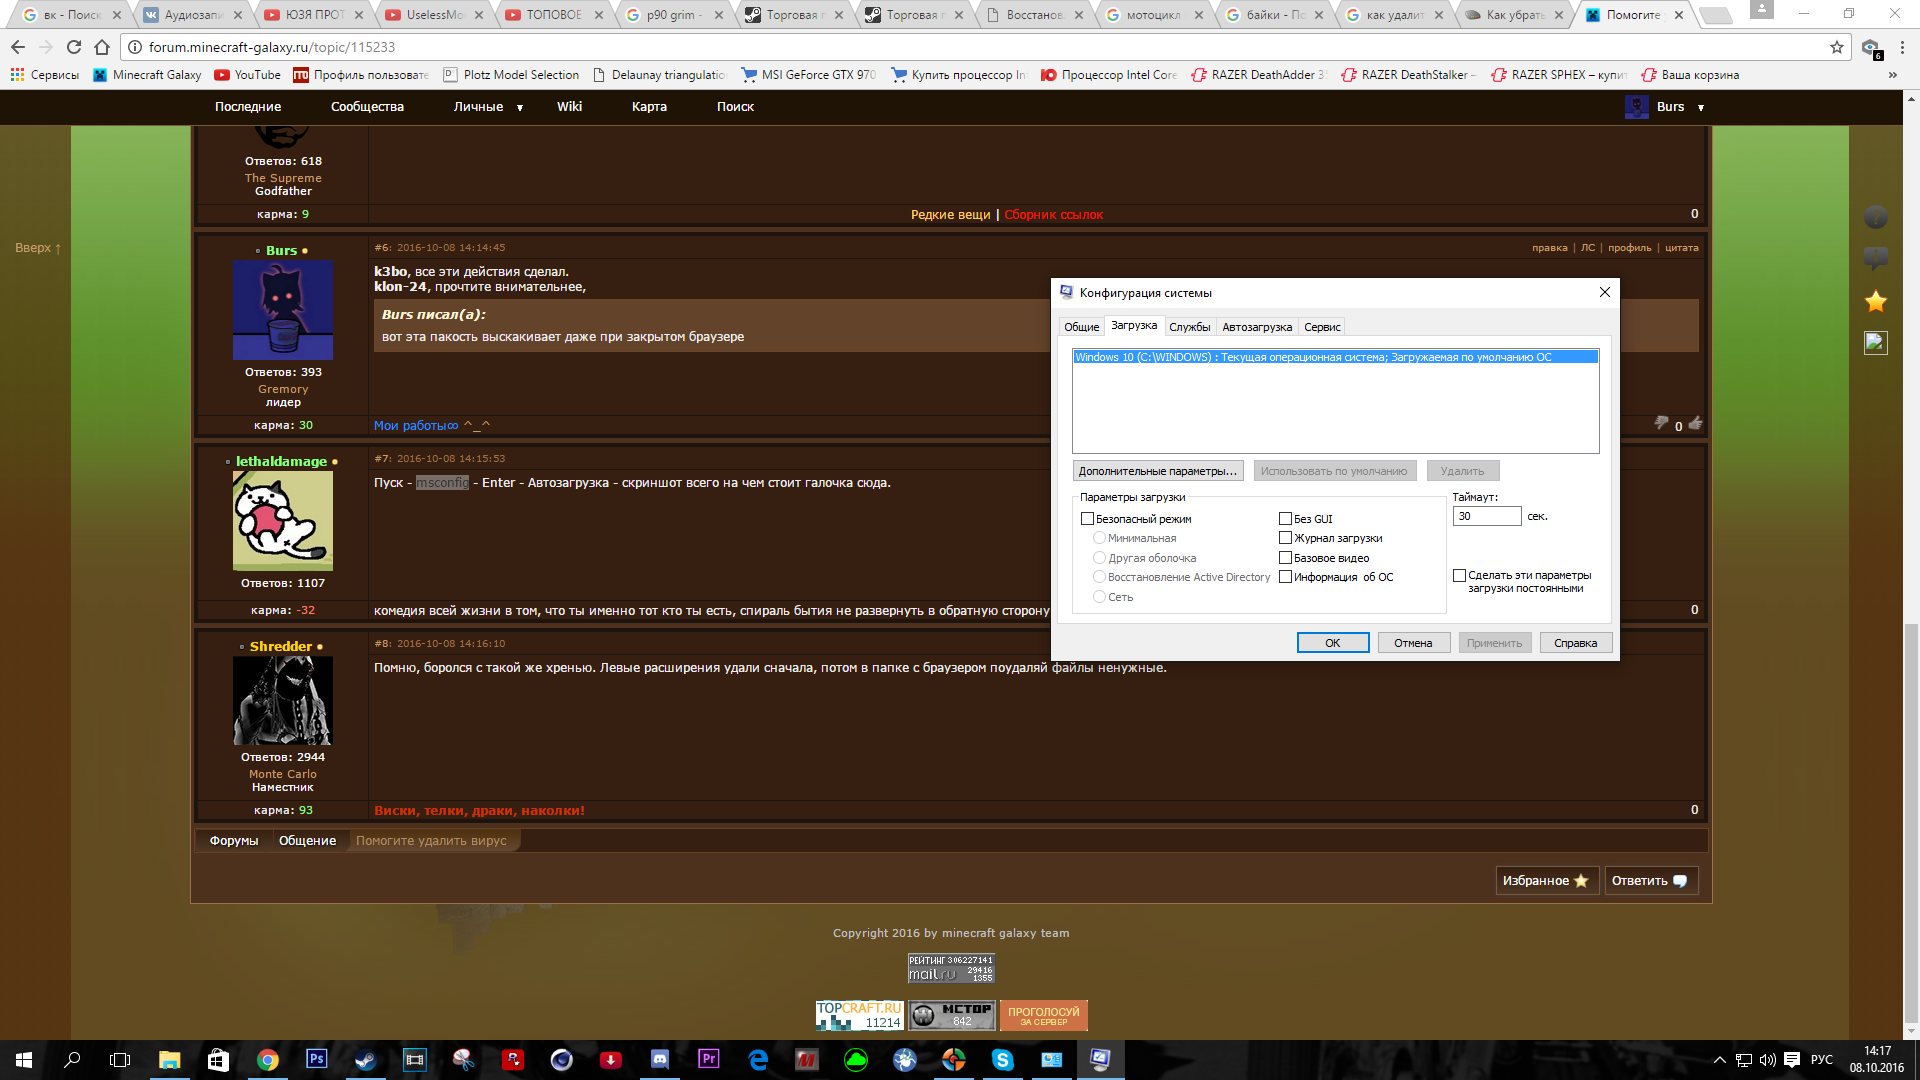Enable the Журнал загрузки checkbox
Screen dimensions: 1920x1080
coord(1285,538)
